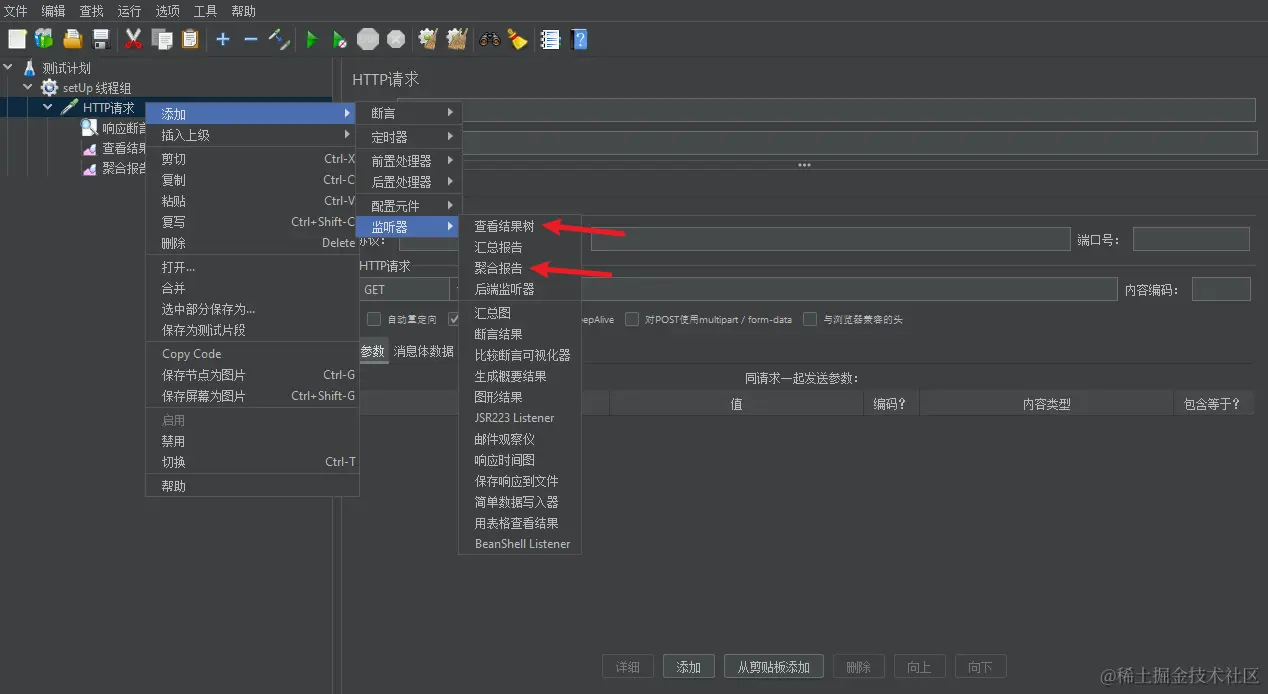Click the 响应断言 magnifier icon in the tree

tap(89, 128)
